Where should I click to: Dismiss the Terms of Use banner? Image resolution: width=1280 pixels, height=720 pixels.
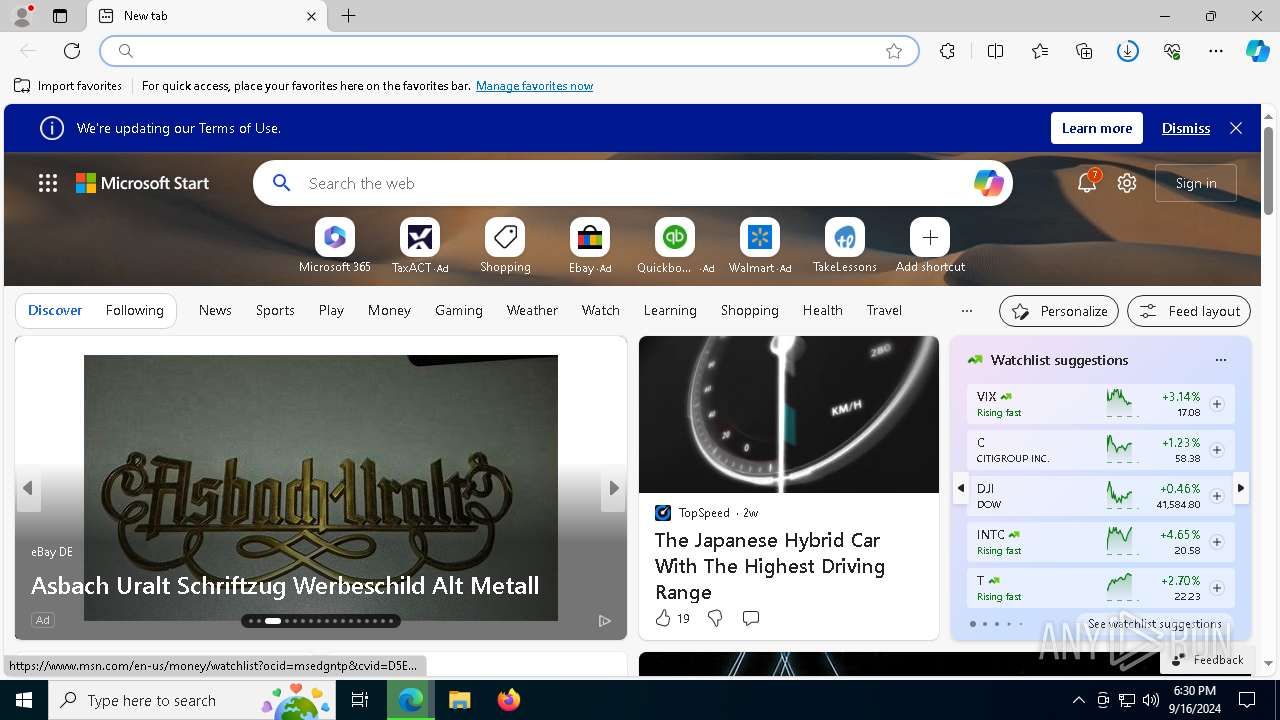[1186, 128]
